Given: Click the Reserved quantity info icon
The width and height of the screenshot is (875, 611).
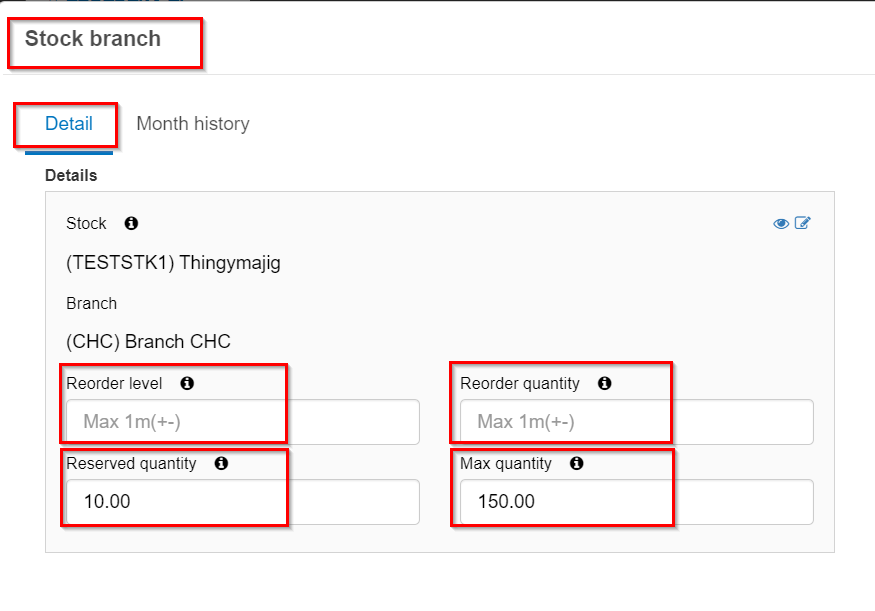Looking at the screenshot, I should click(221, 463).
